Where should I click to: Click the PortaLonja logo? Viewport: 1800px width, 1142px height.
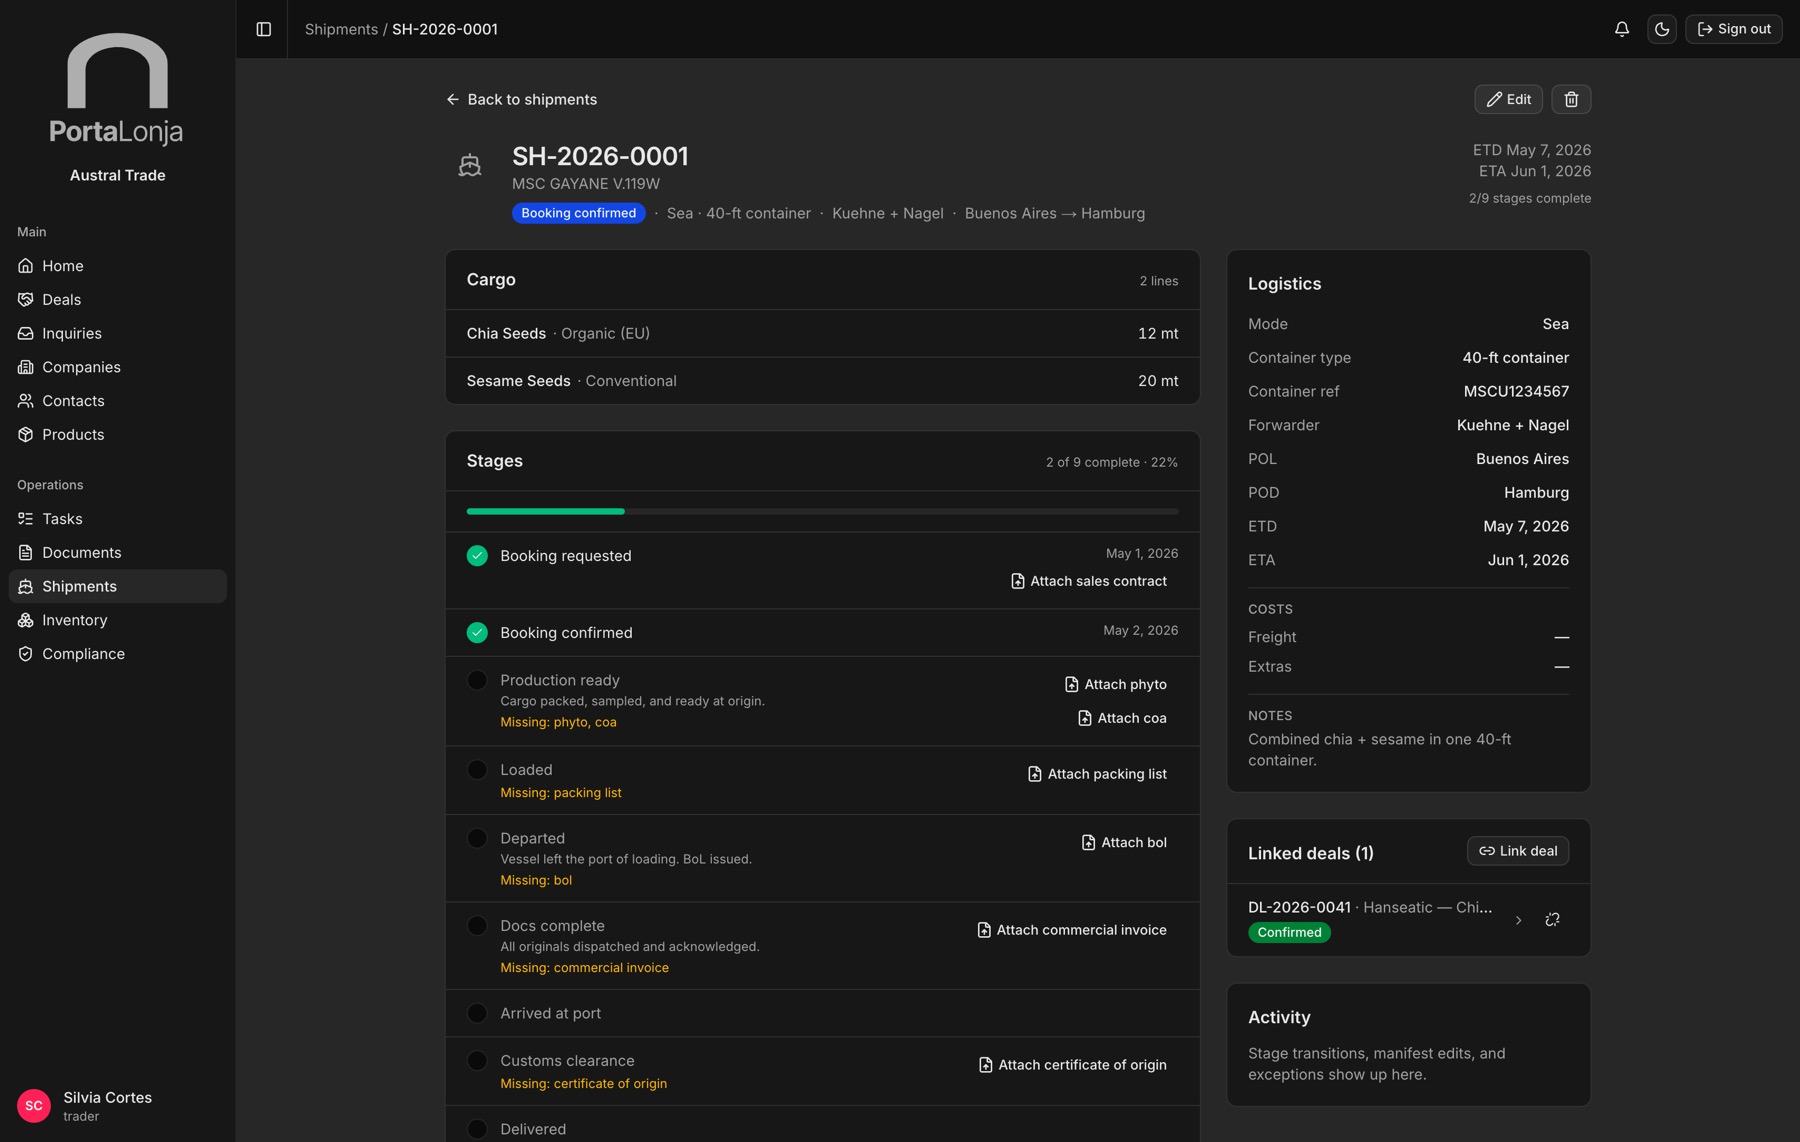click(117, 90)
